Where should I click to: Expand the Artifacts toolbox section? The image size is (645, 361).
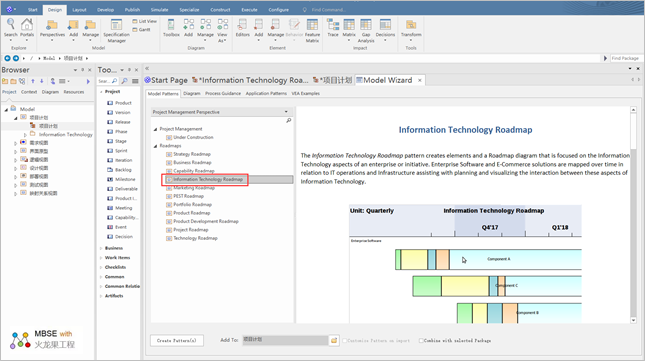[x=101, y=296]
